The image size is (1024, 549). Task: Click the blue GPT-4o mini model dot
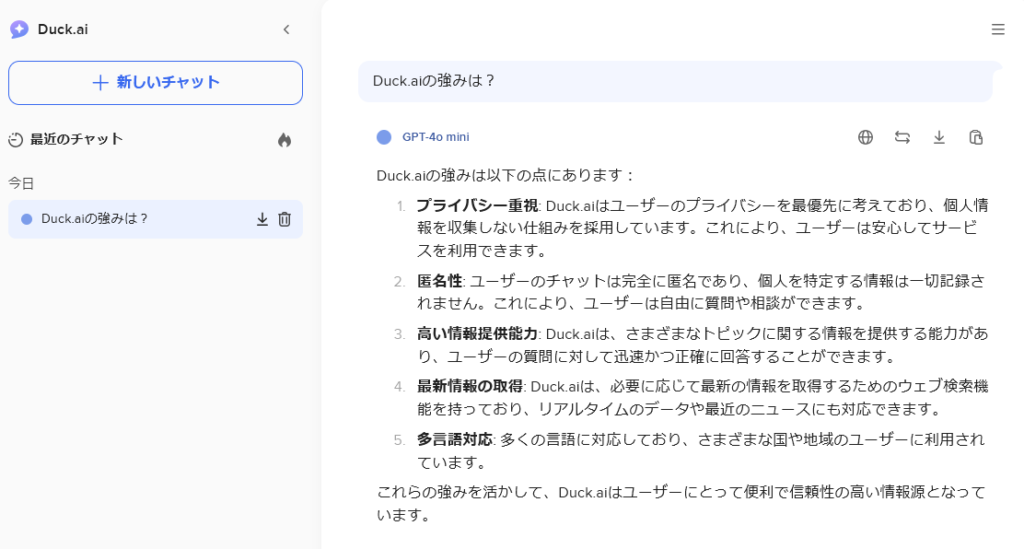[x=384, y=137]
